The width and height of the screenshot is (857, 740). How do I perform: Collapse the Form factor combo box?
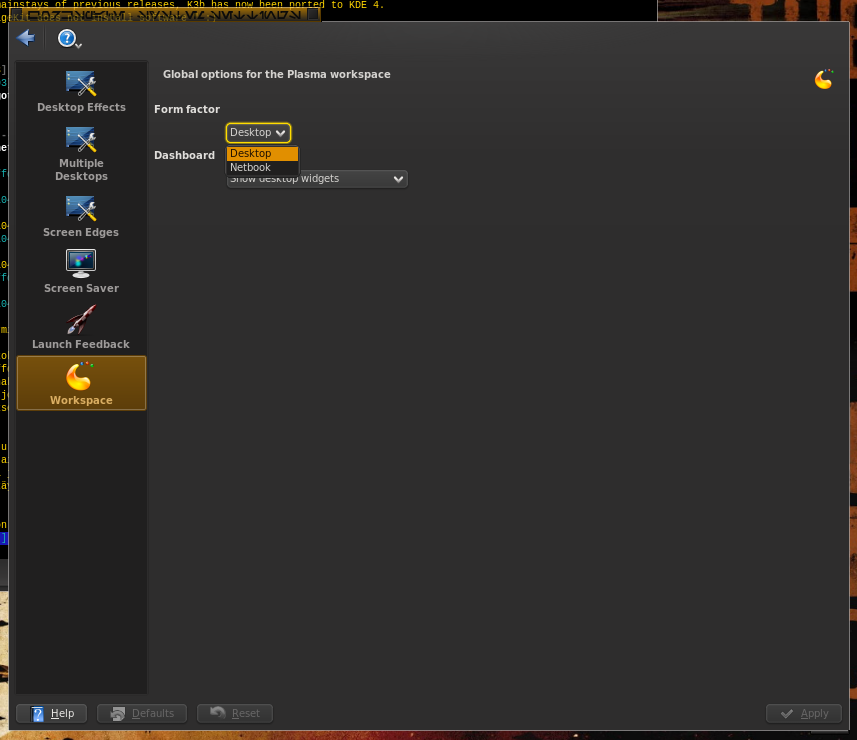(x=258, y=133)
